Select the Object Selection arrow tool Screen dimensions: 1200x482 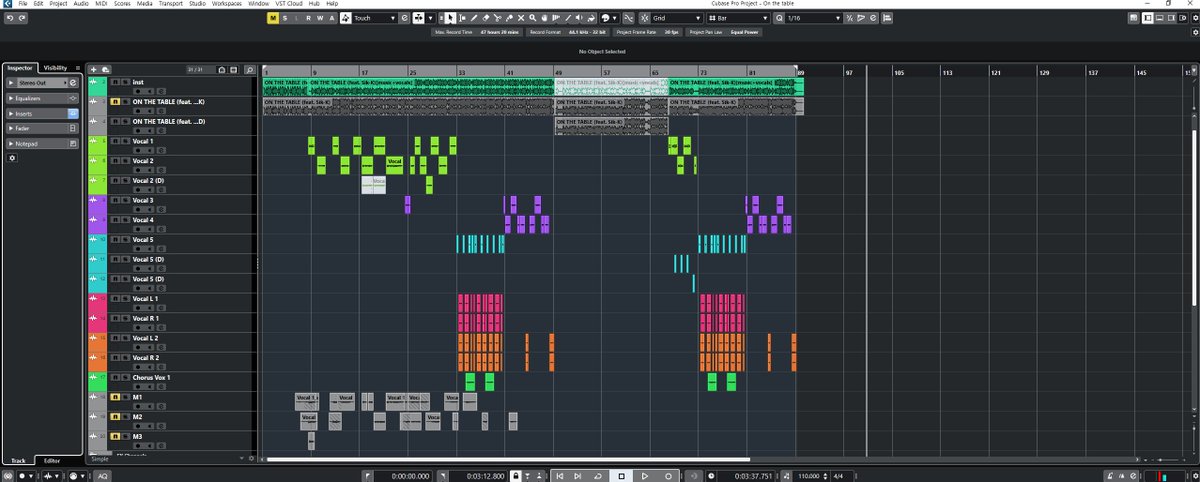pos(449,18)
